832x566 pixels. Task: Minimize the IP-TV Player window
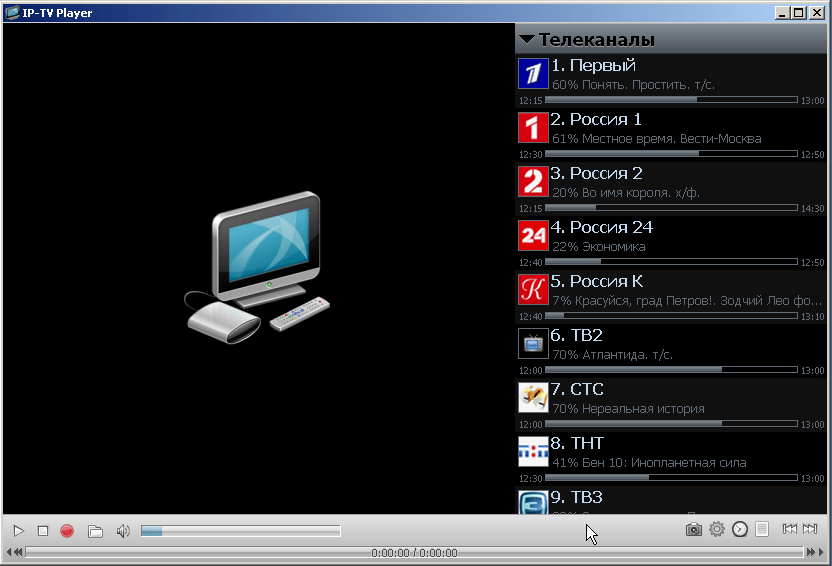pyautogui.click(x=782, y=12)
